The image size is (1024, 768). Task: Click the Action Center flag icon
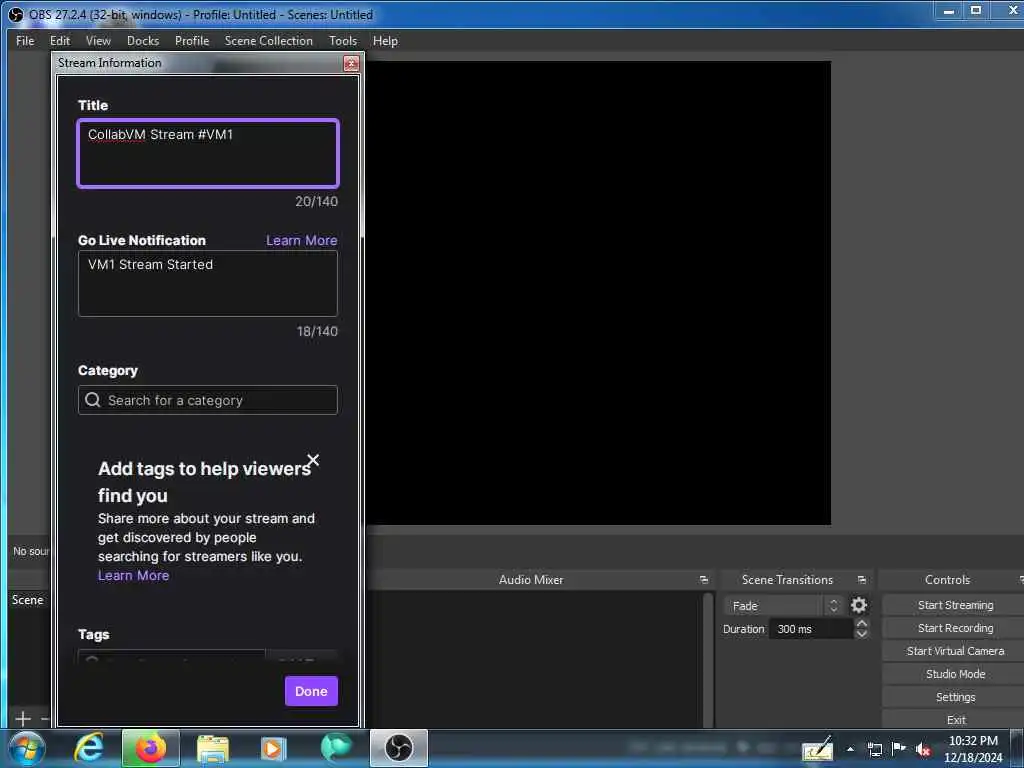pyautogui.click(x=899, y=749)
